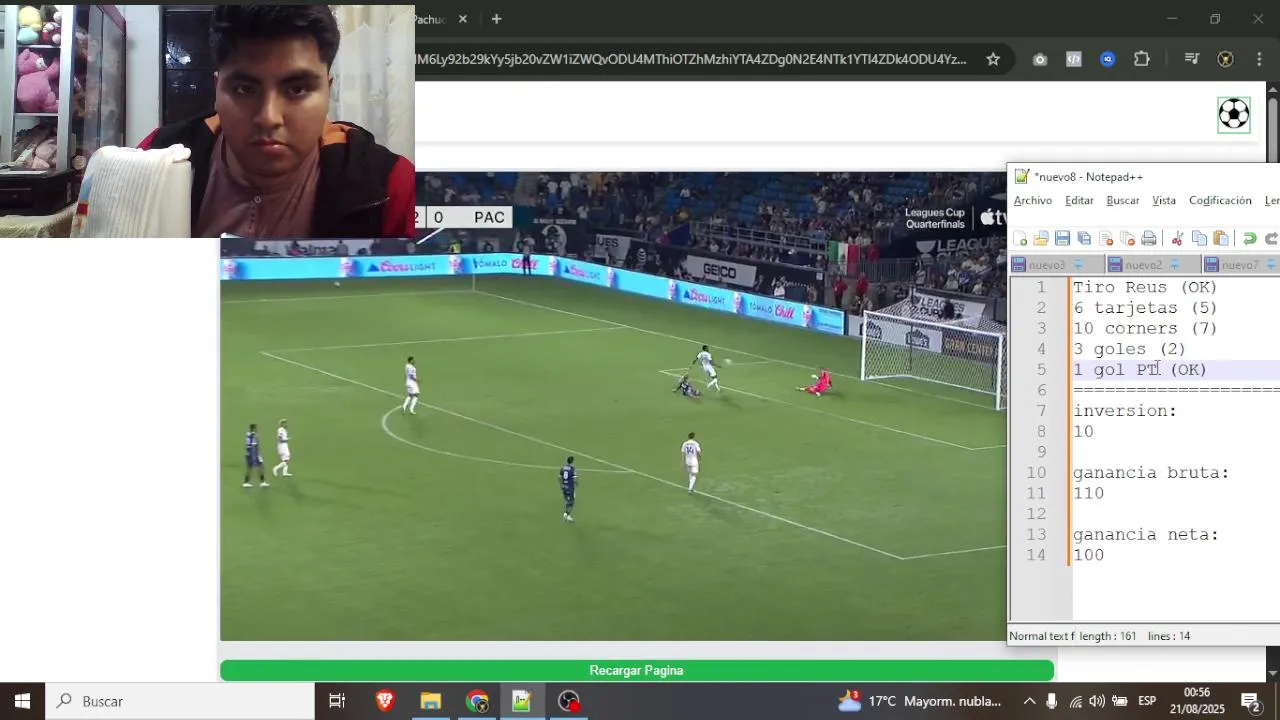This screenshot has width=1280, height=720.
Task: Click the Paste icon in Notepad++ toolbar
Action: click(x=1221, y=238)
